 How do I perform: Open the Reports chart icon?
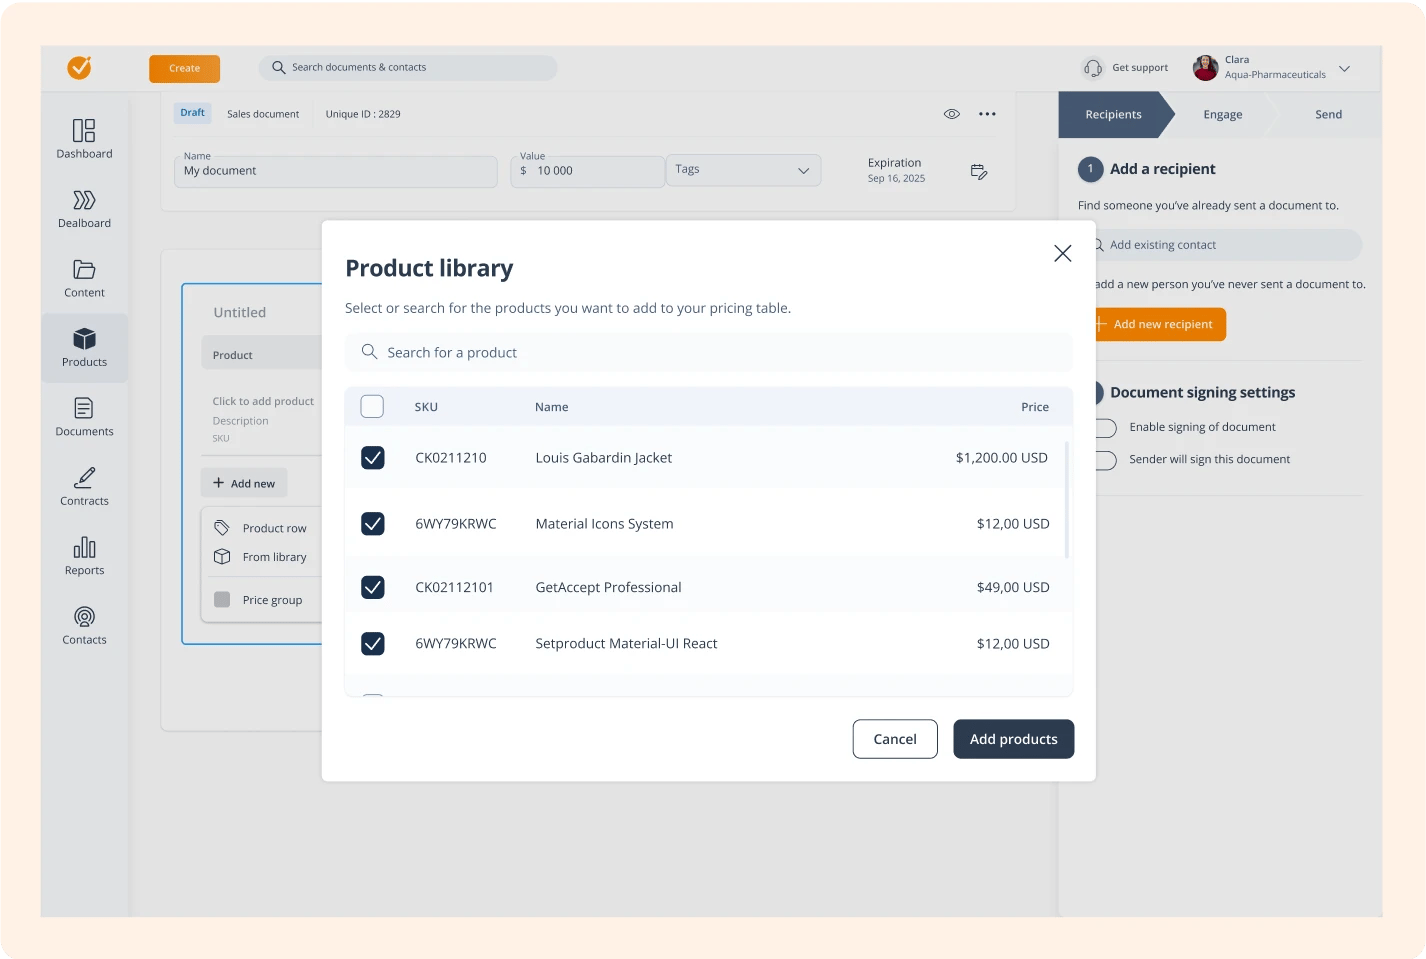coord(84,547)
